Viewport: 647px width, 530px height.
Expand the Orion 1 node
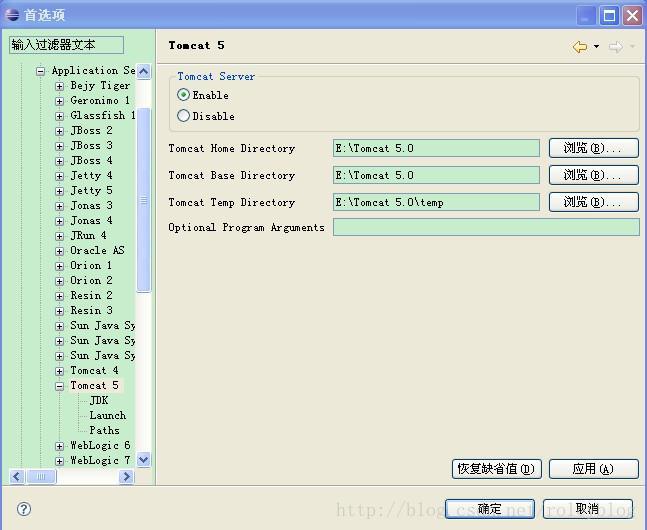tap(59, 266)
